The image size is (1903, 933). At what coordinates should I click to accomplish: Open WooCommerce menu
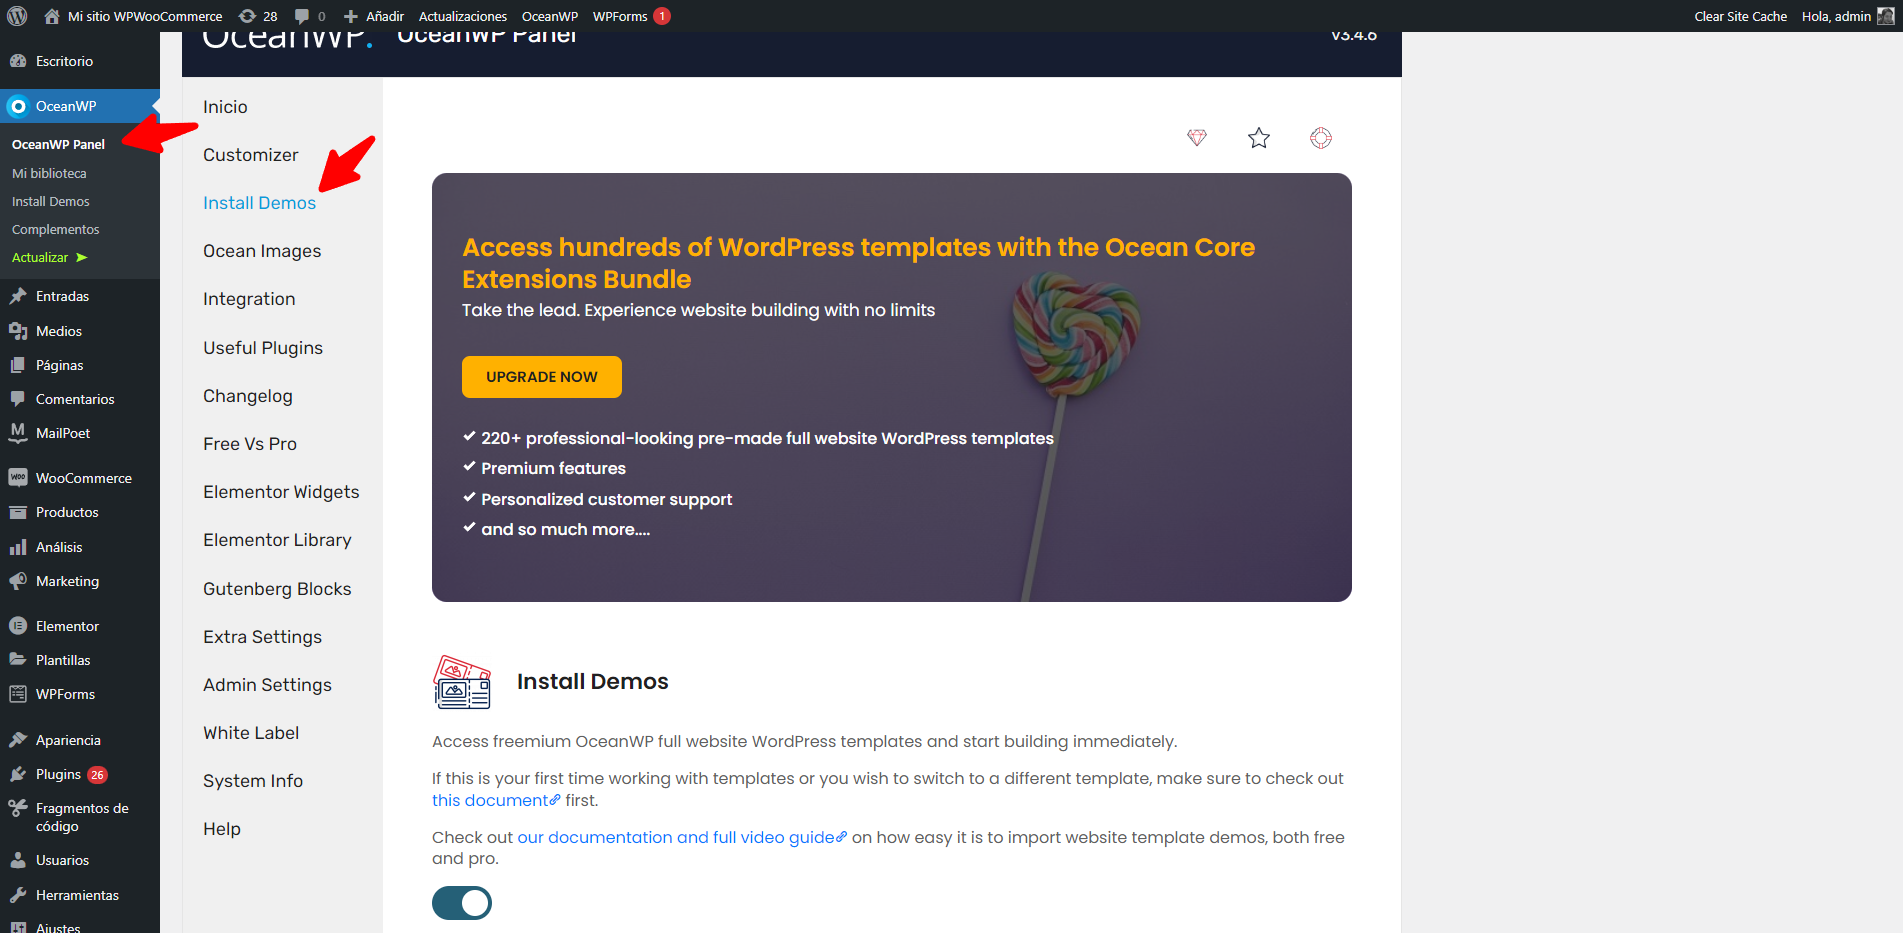tap(83, 478)
